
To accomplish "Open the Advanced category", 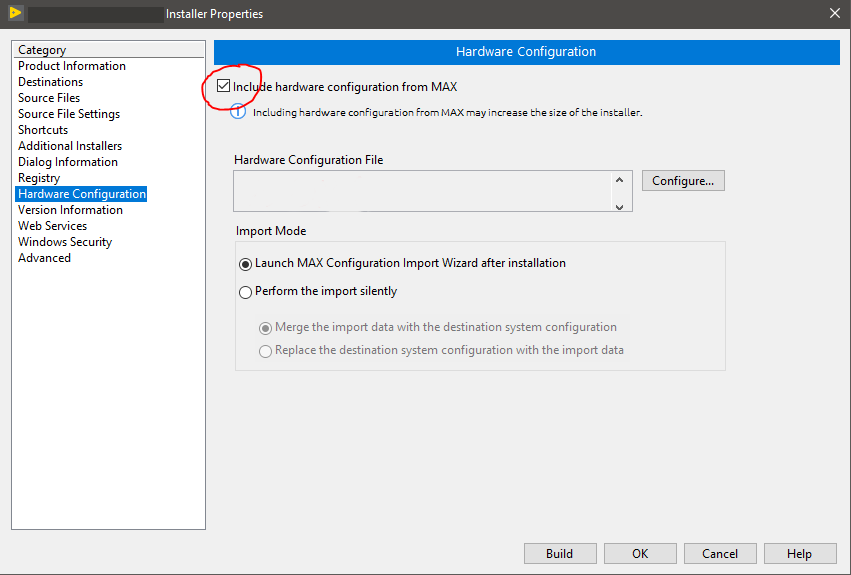I will 45,257.
